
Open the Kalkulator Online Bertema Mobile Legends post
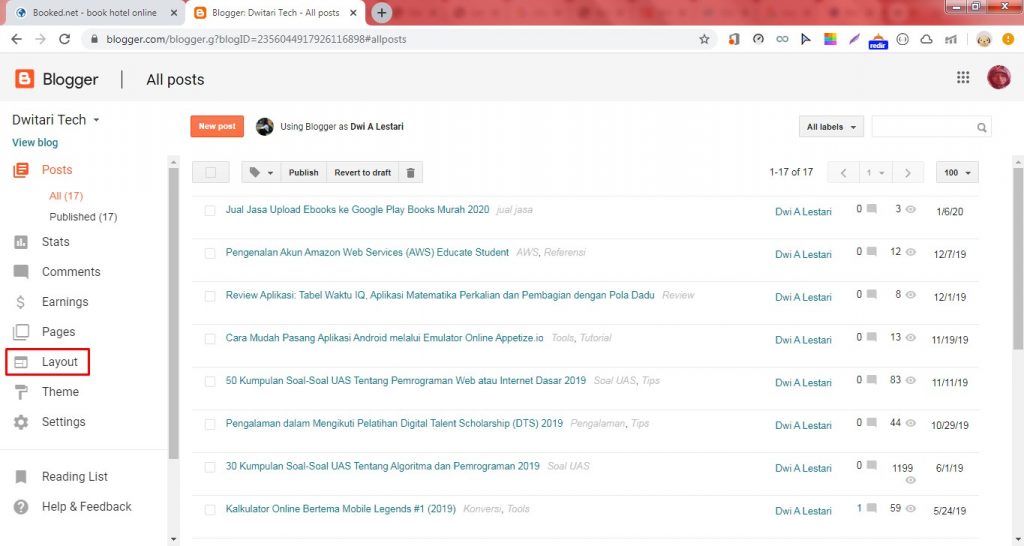(x=341, y=508)
